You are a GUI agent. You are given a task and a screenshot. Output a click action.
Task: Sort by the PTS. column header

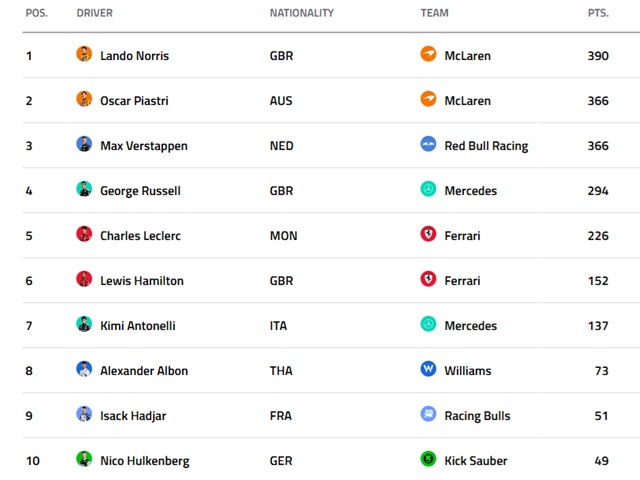pos(598,13)
